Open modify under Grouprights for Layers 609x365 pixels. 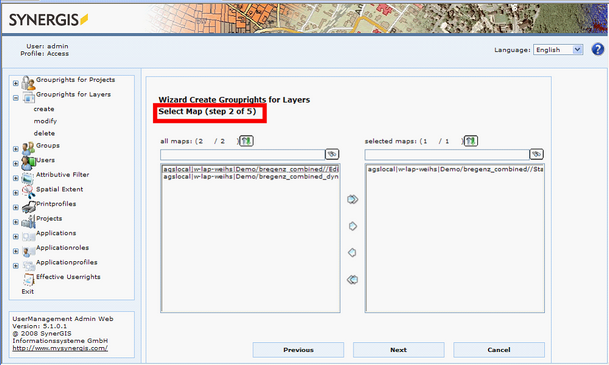click(x=45, y=121)
